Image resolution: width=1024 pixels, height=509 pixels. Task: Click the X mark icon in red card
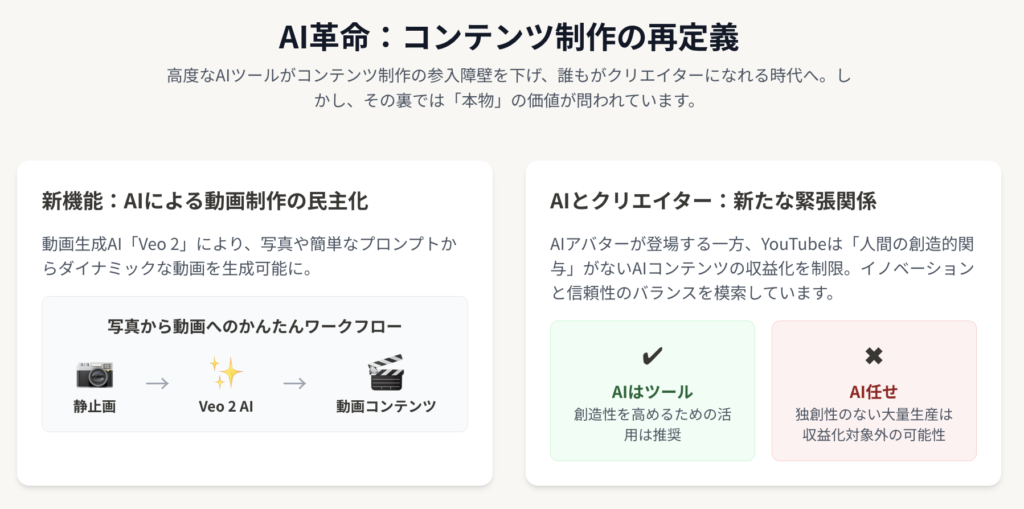(x=874, y=356)
